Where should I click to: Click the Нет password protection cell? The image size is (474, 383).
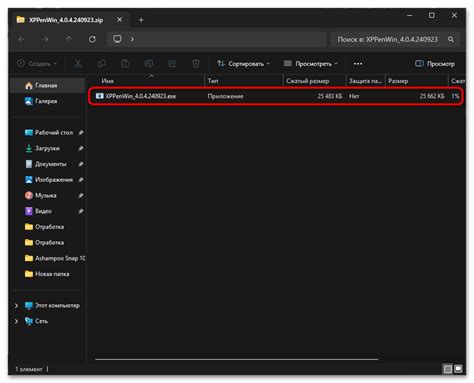(354, 96)
